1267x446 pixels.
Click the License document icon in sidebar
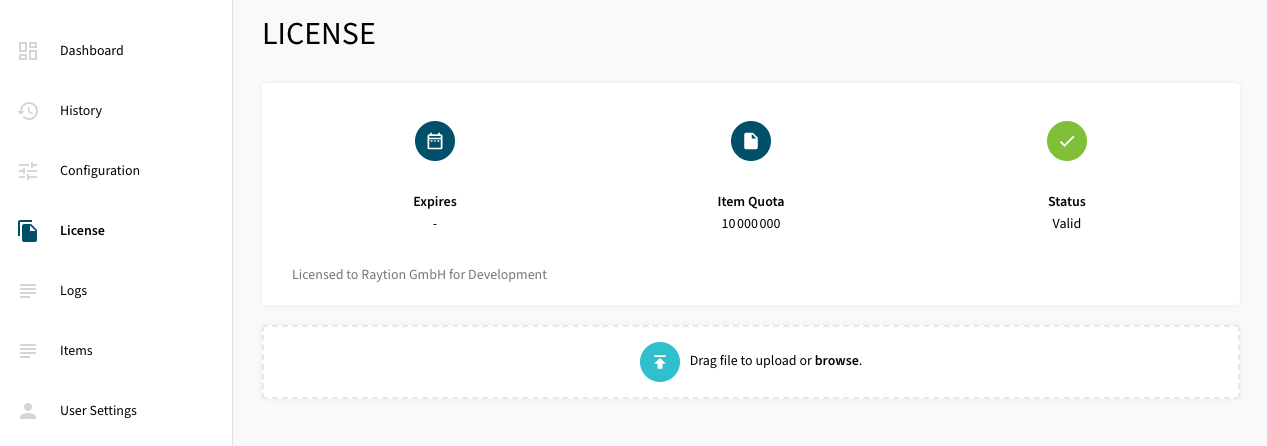coord(28,231)
